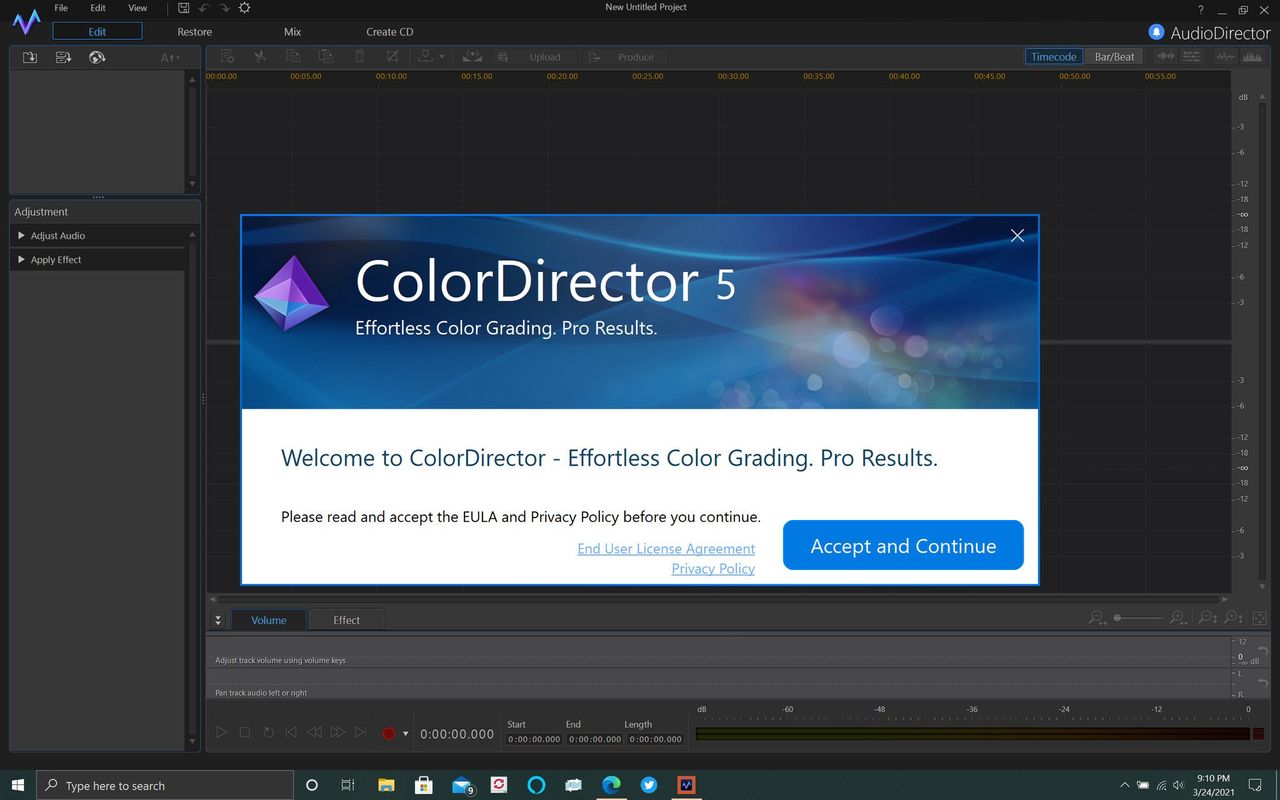Click the import media icon
1280x800 pixels.
point(30,57)
